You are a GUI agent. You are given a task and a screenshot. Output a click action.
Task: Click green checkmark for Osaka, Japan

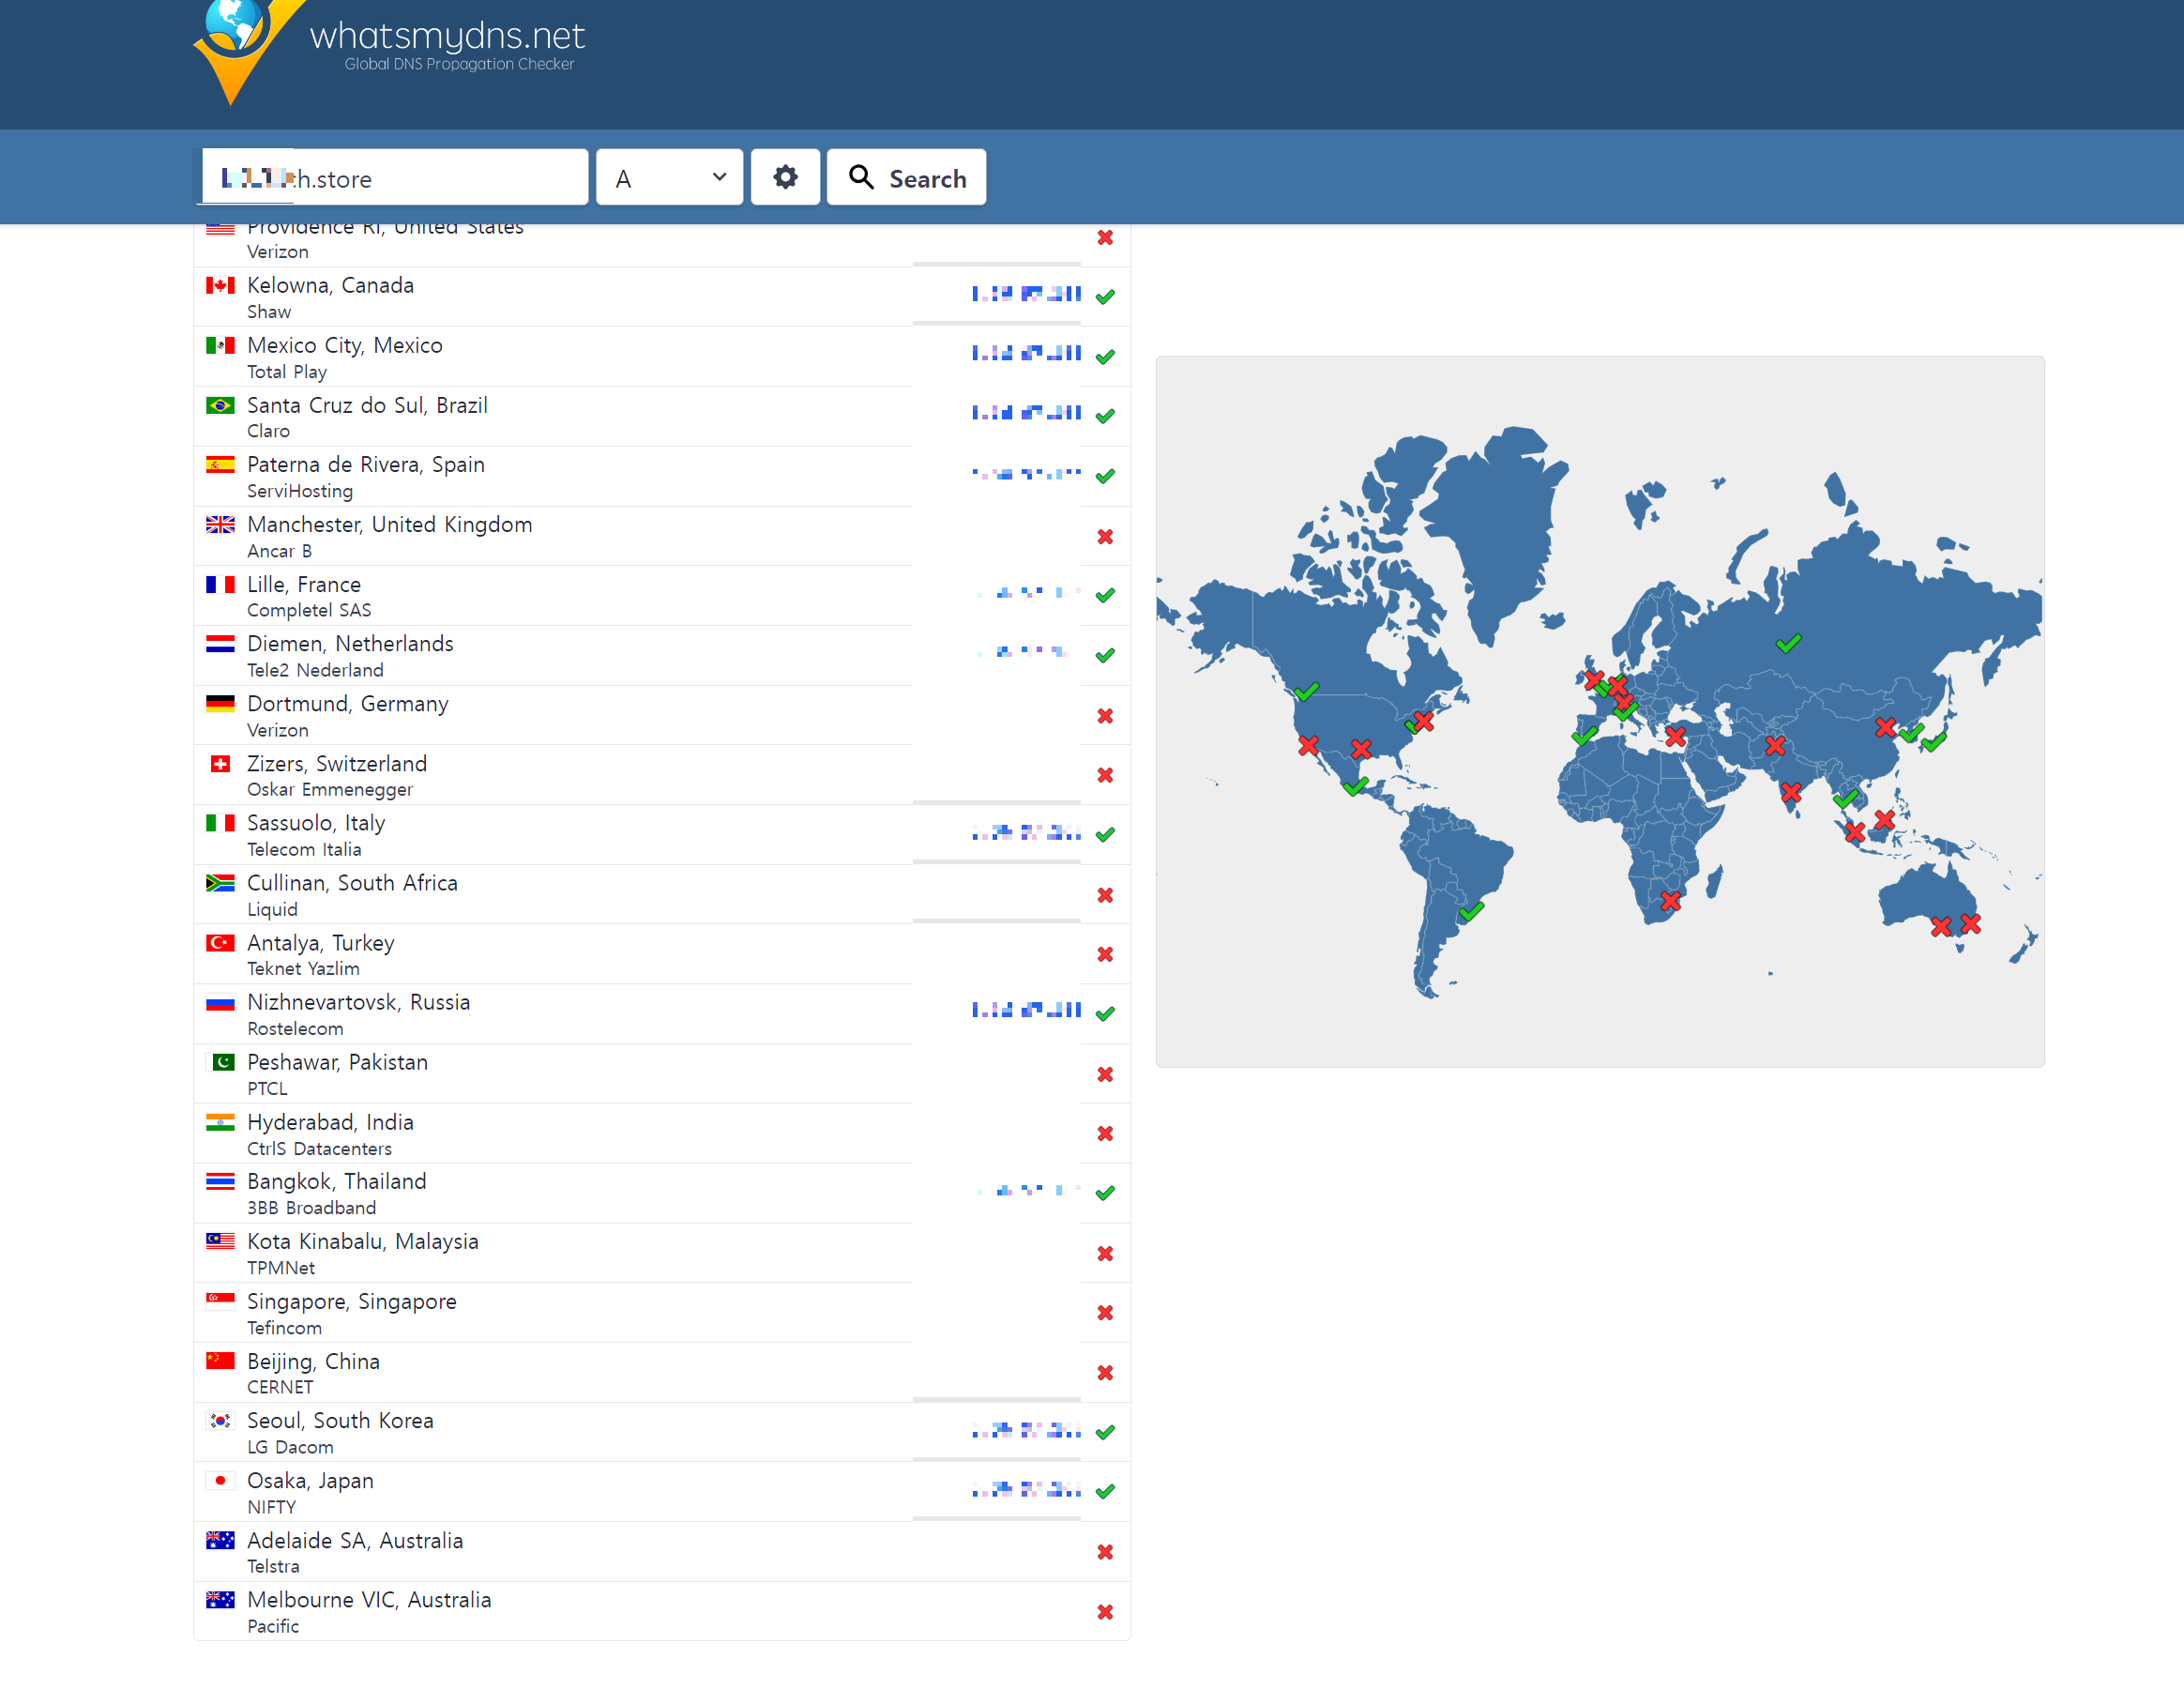[1104, 1491]
